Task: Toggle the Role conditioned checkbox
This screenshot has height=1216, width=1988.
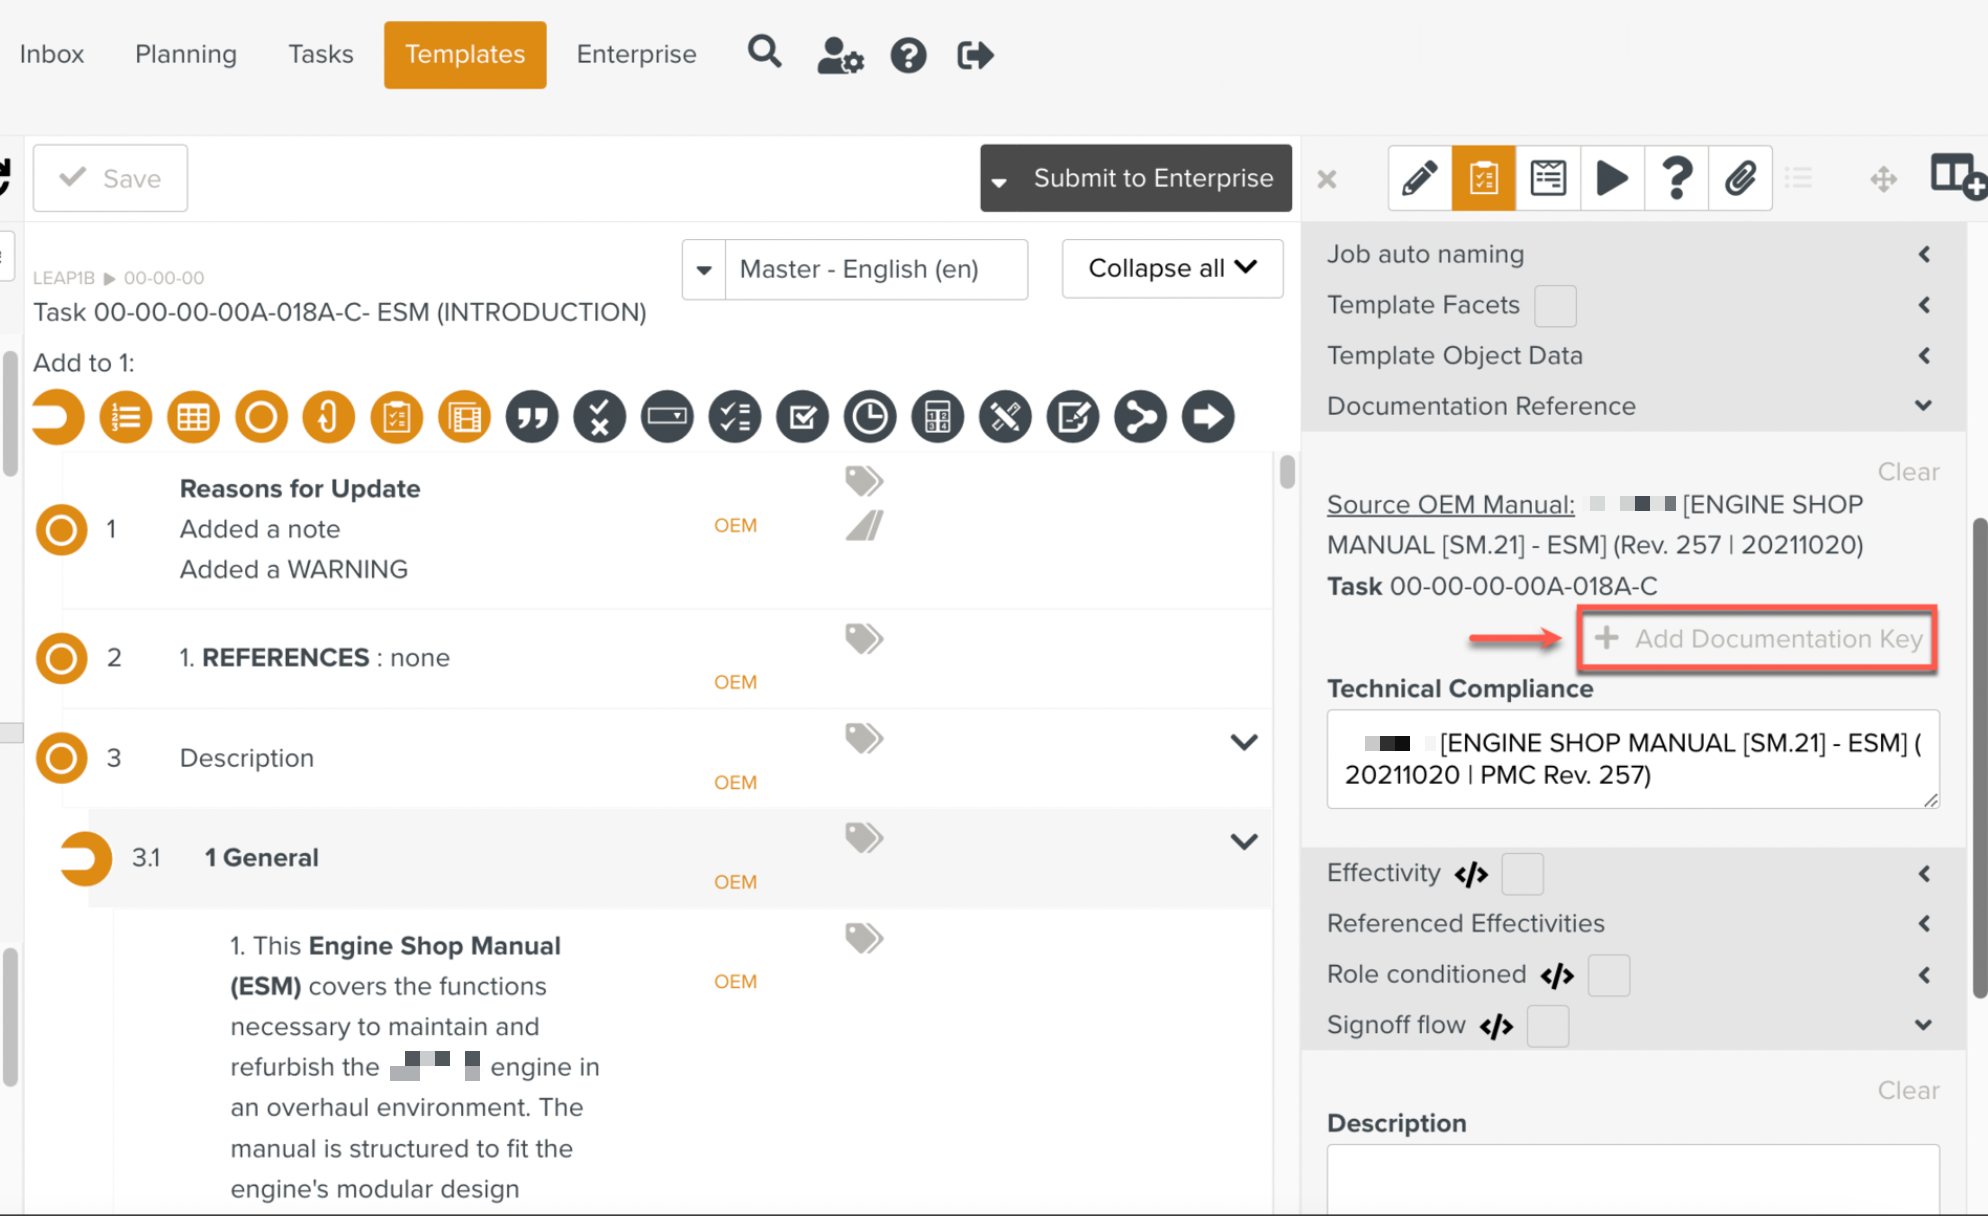Action: [1608, 975]
